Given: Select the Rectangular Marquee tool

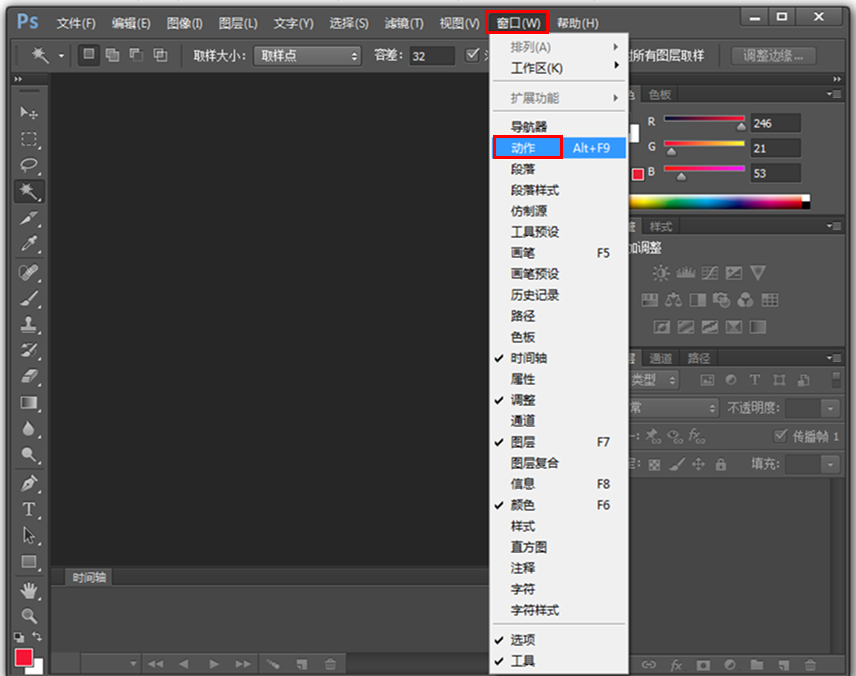Looking at the screenshot, I should (29, 140).
